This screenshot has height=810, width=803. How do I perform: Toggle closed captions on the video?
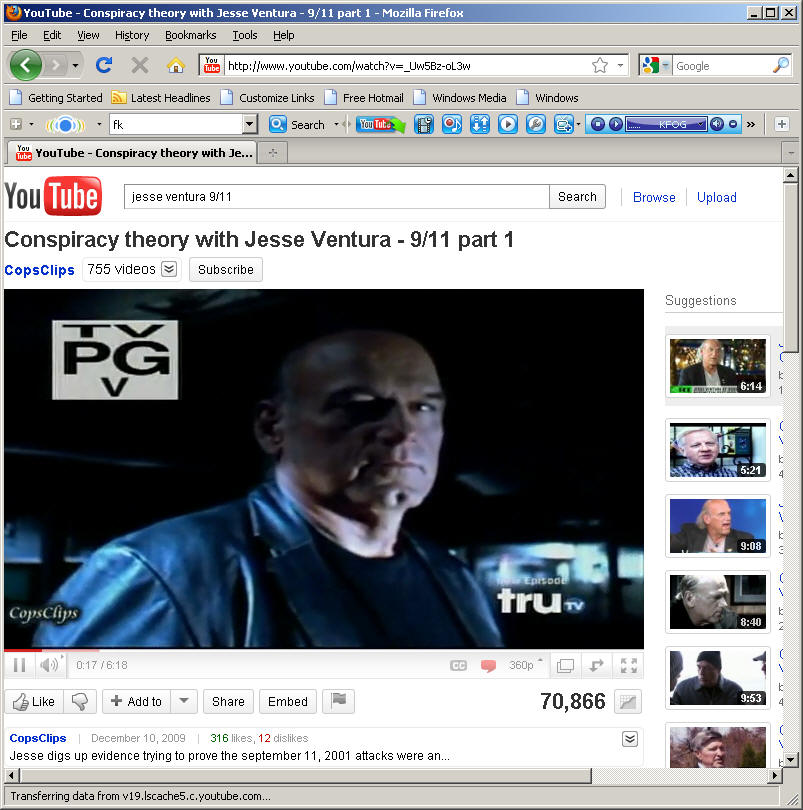458,665
